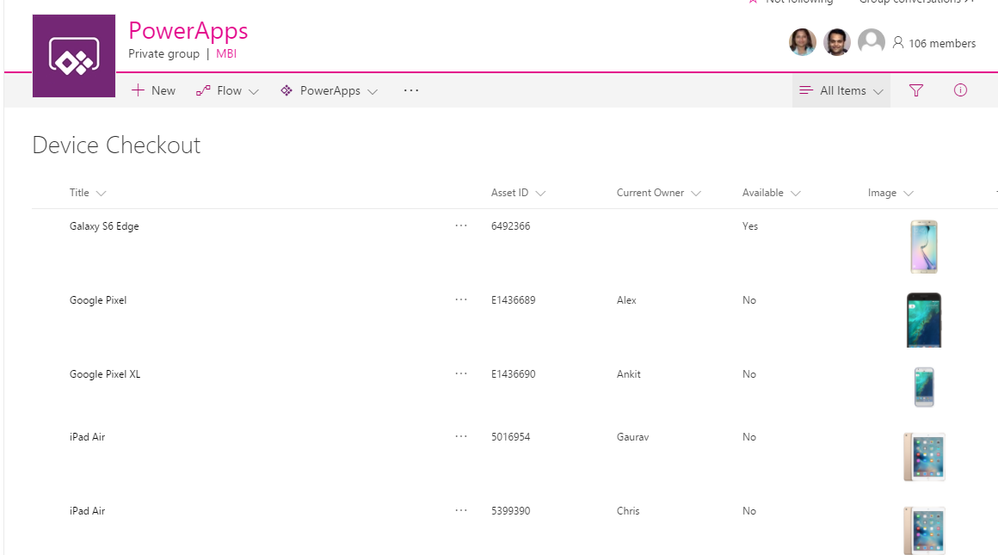Select asset ID E1436689 cell
The height and width of the screenshot is (555, 998).
coord(513,300)
